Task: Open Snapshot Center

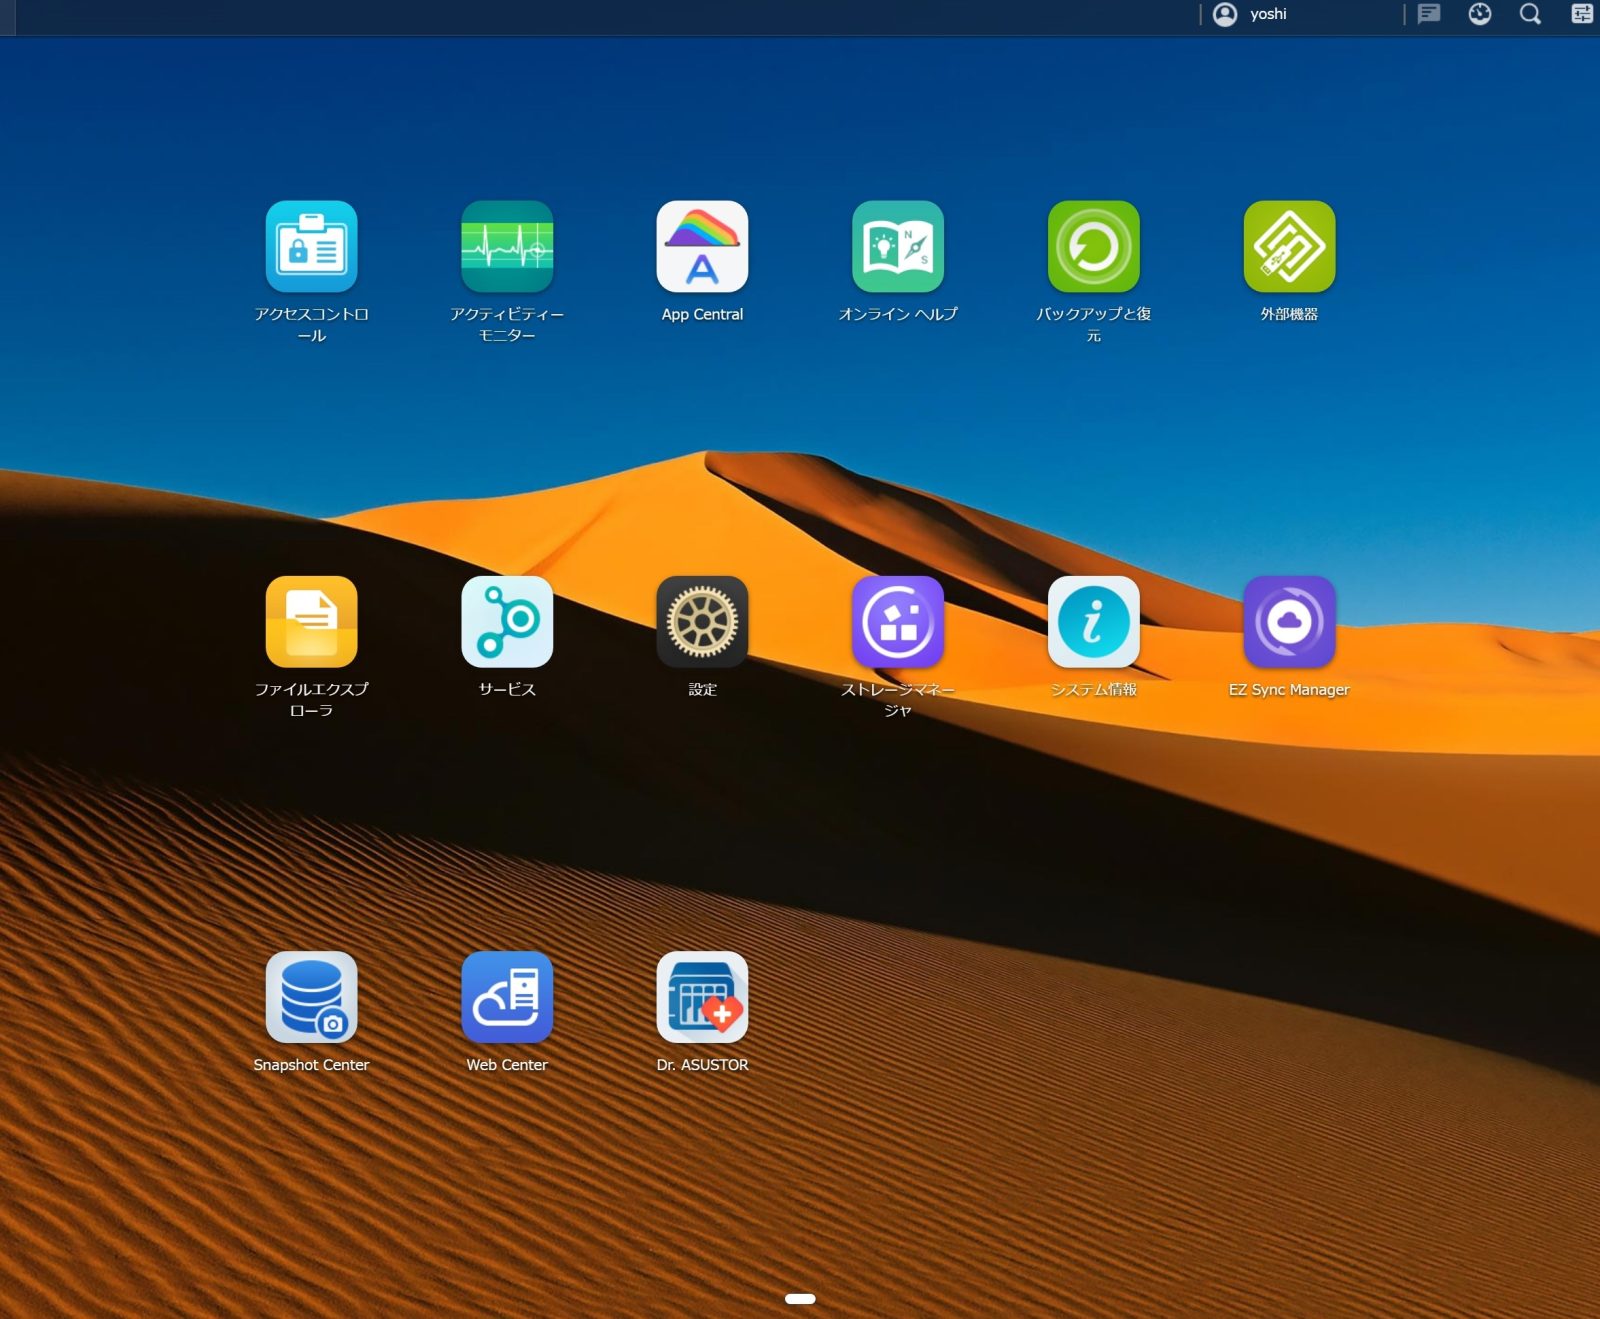Action: click(311, 997)
